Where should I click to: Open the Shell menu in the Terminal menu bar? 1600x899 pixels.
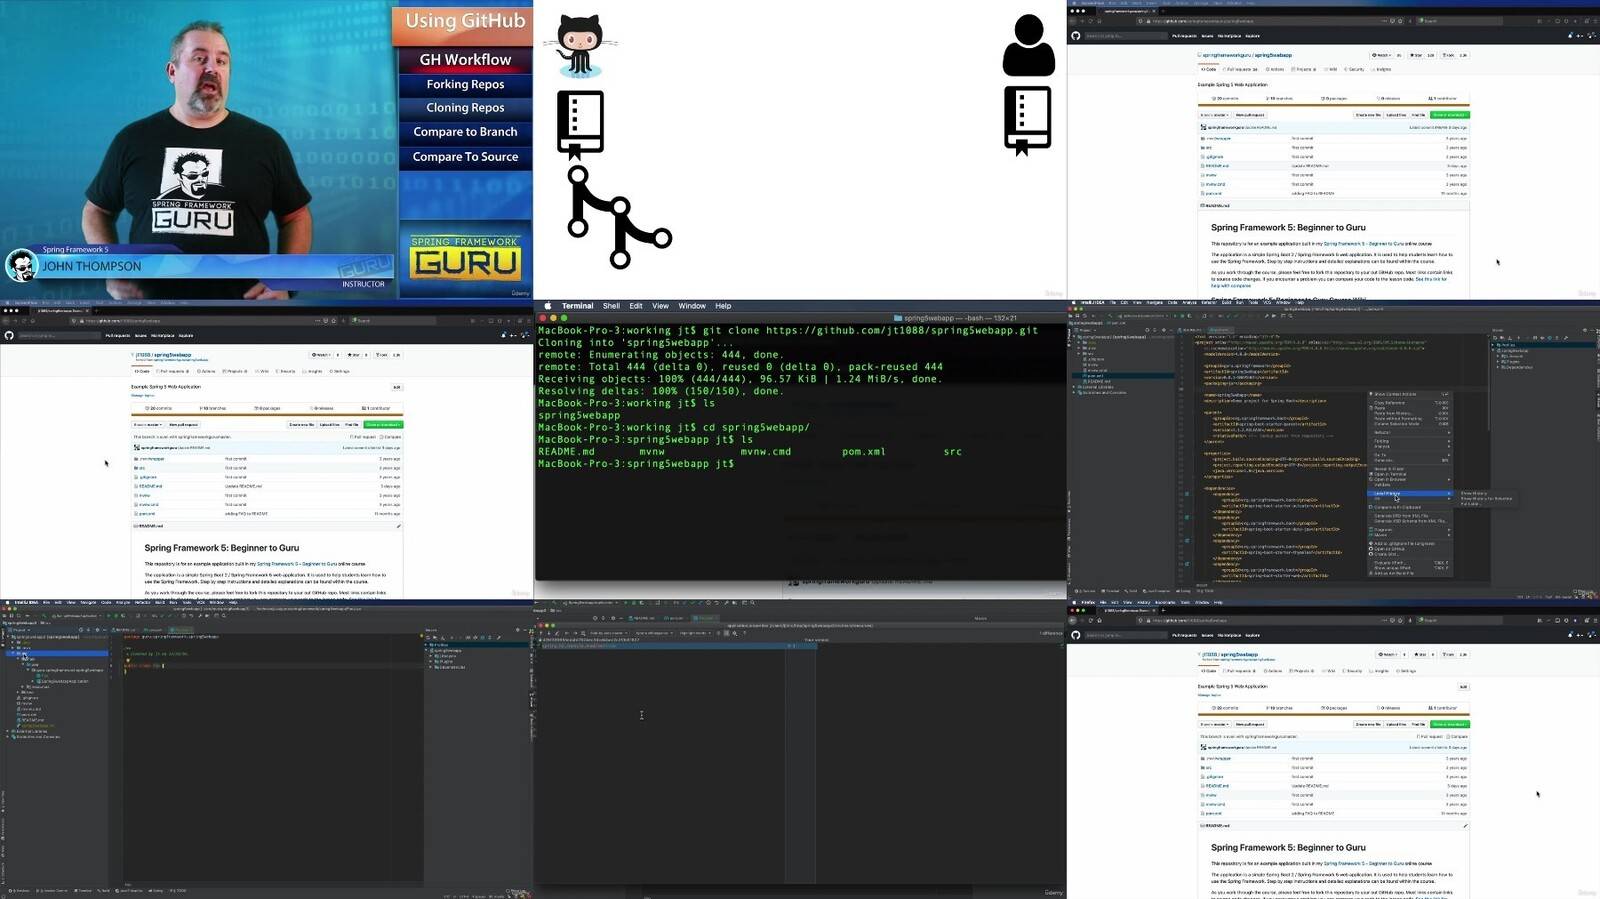[x=611, y=306]
